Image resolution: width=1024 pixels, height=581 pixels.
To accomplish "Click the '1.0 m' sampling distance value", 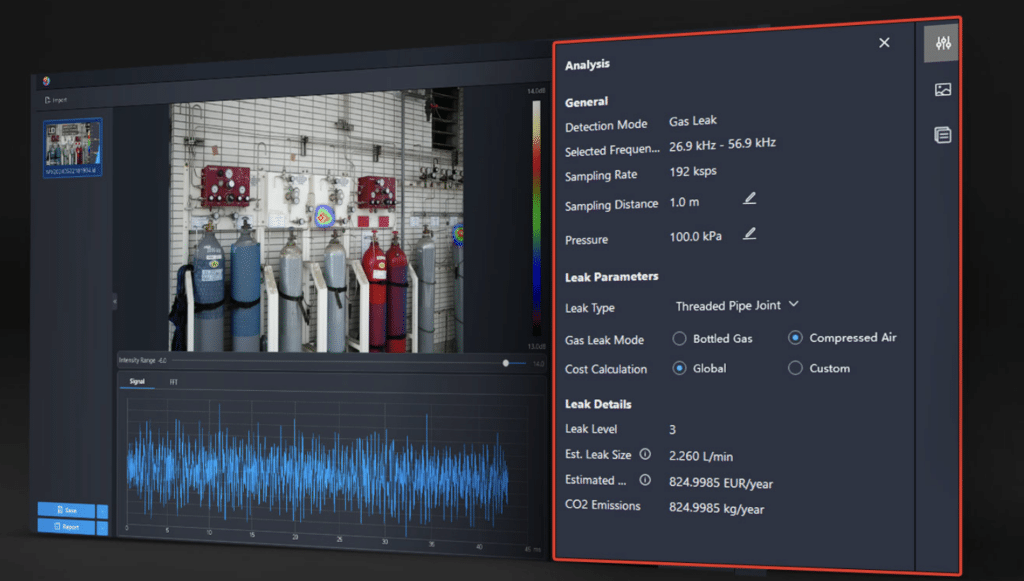I will [x=684, y=202].
